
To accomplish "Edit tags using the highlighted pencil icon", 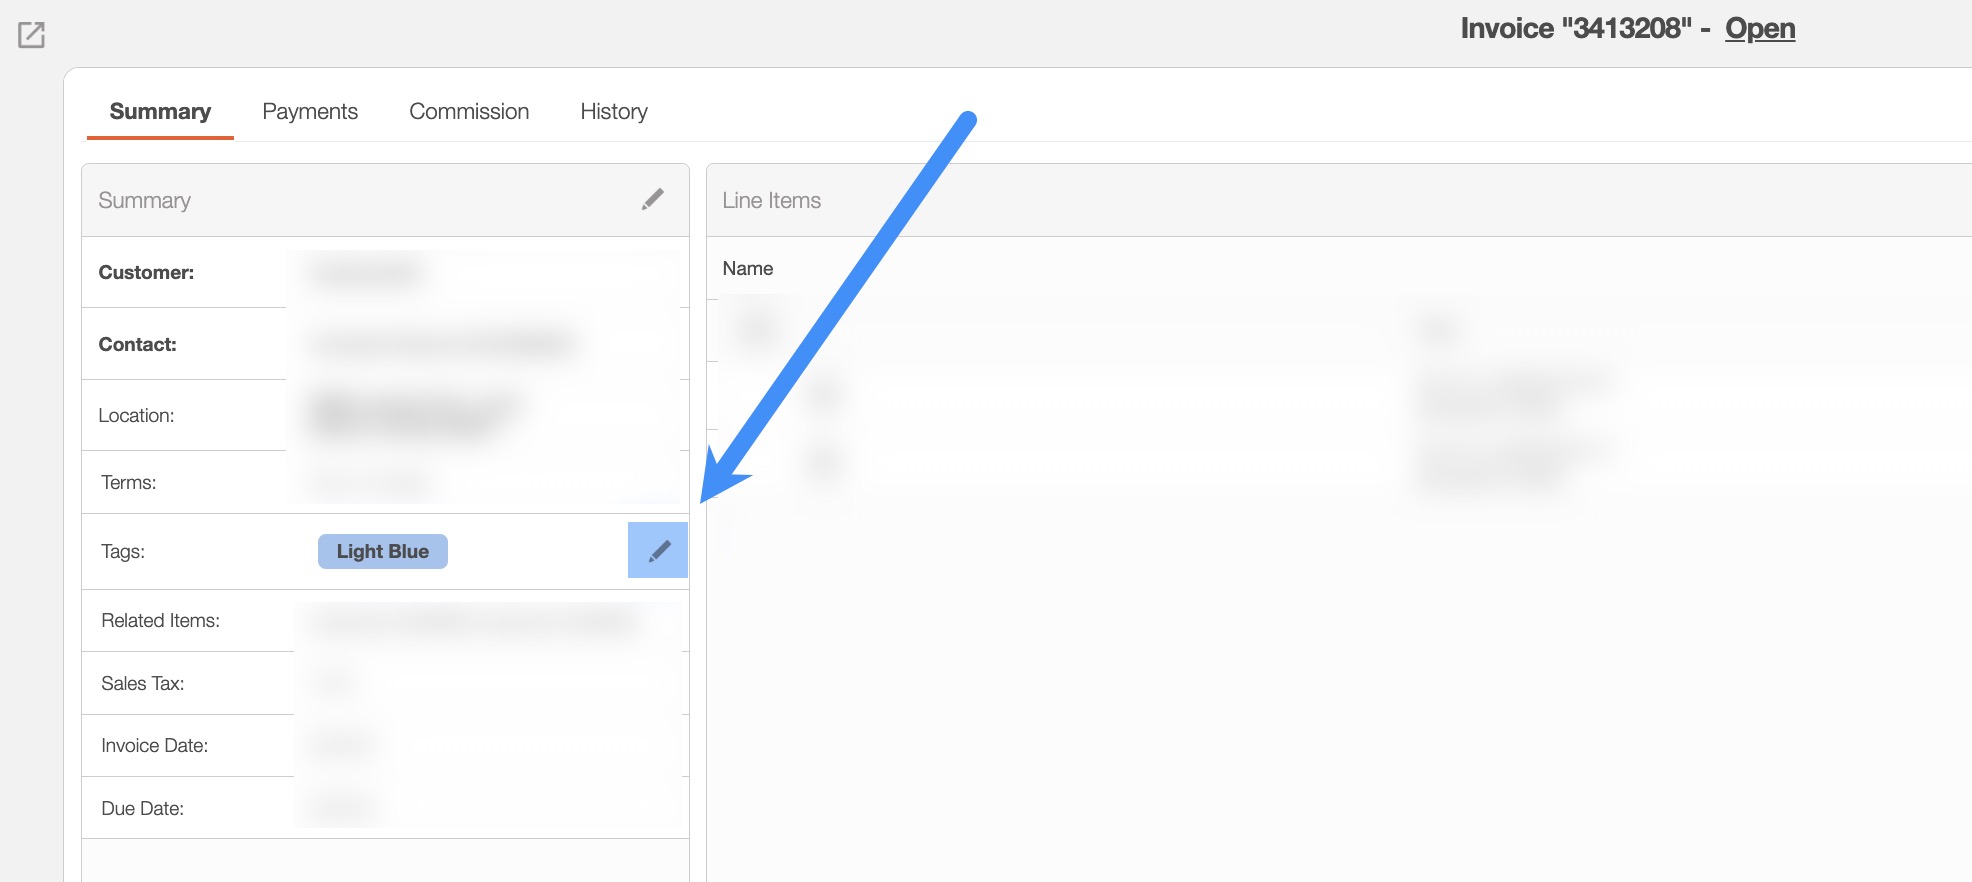I will (x=658, y=550).
